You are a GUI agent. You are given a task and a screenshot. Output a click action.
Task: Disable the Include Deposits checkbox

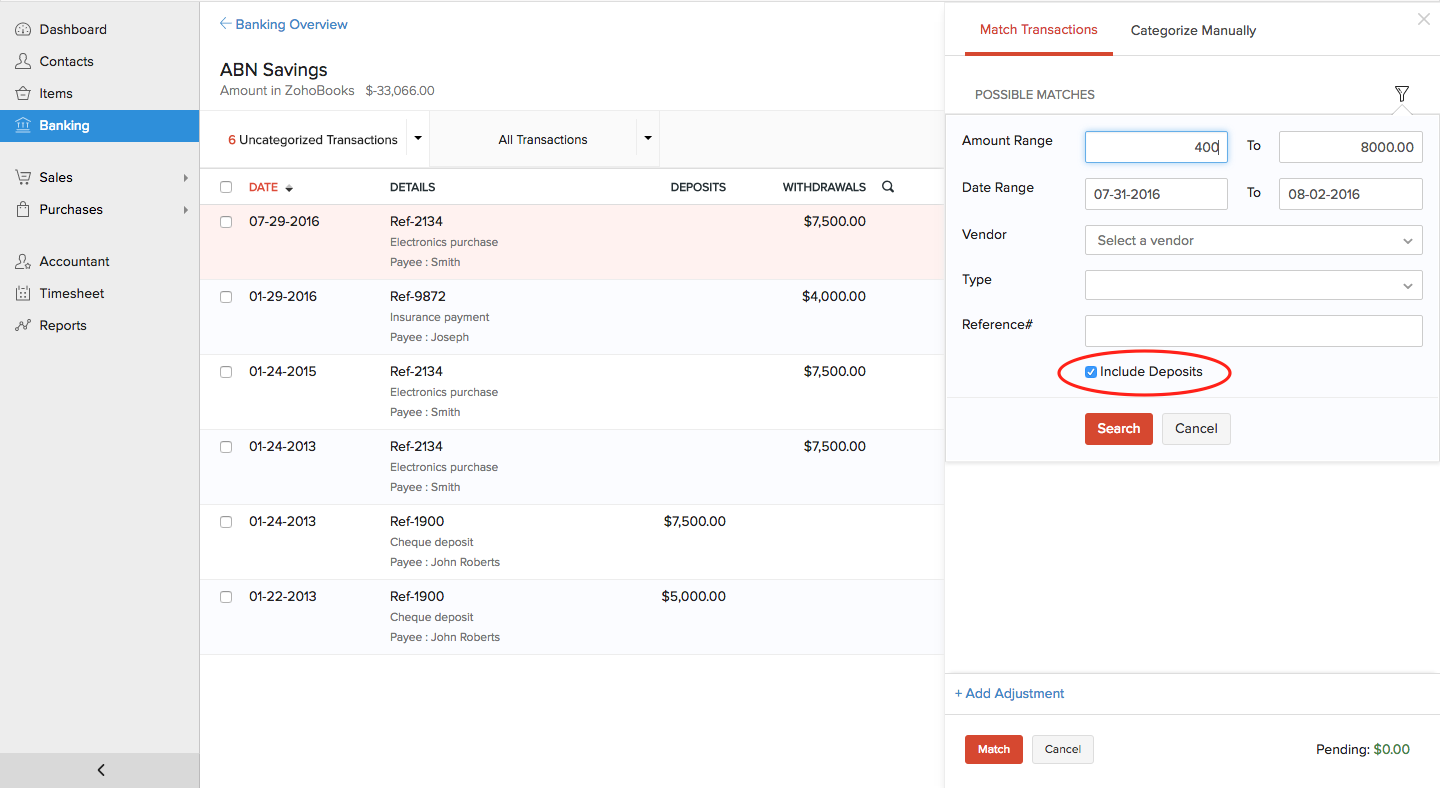[x=1091, y=371]
